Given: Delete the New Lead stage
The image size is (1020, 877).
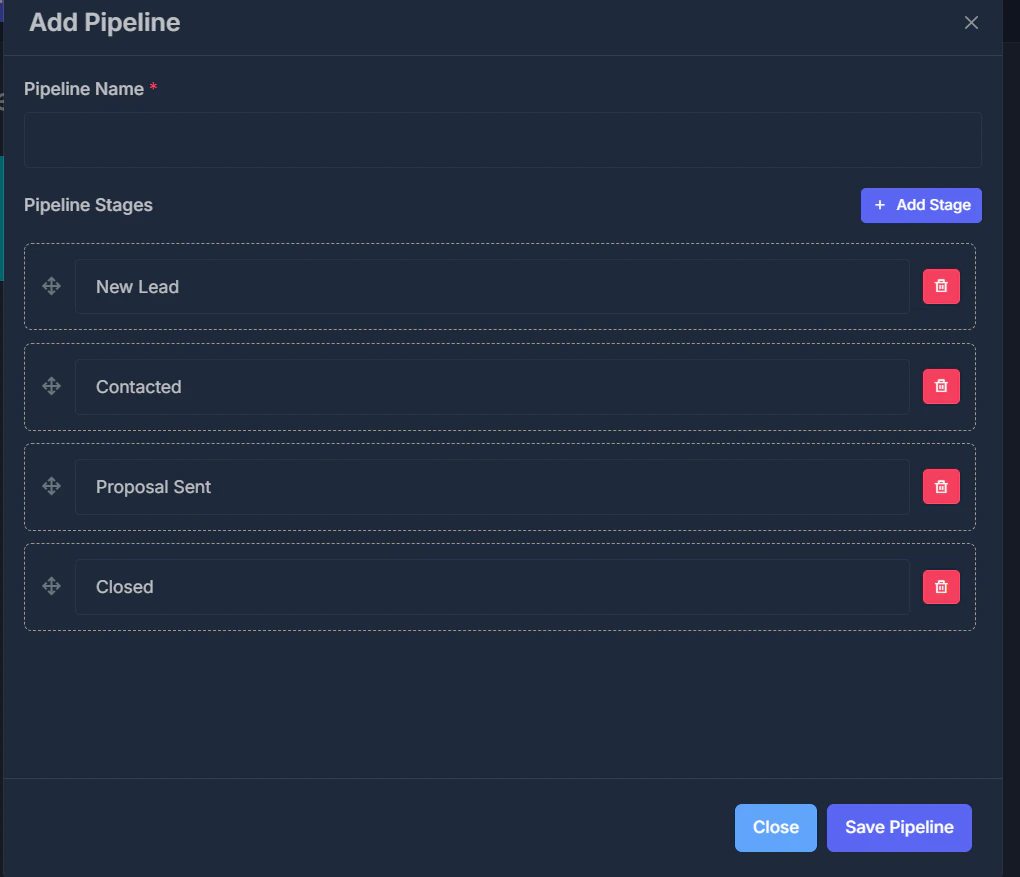Looking at the screenshot, I should point(940,286).
